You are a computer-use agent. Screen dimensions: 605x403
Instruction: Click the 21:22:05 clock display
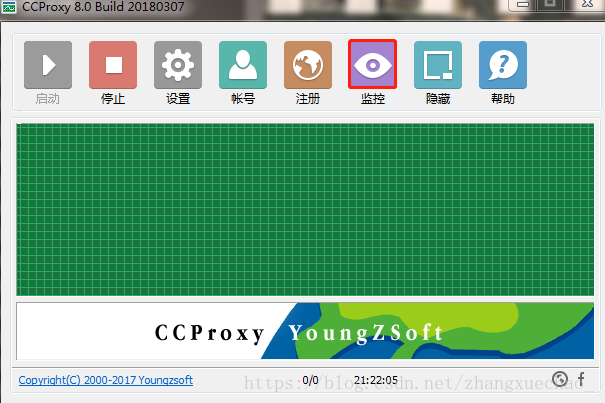pos(376,380)
